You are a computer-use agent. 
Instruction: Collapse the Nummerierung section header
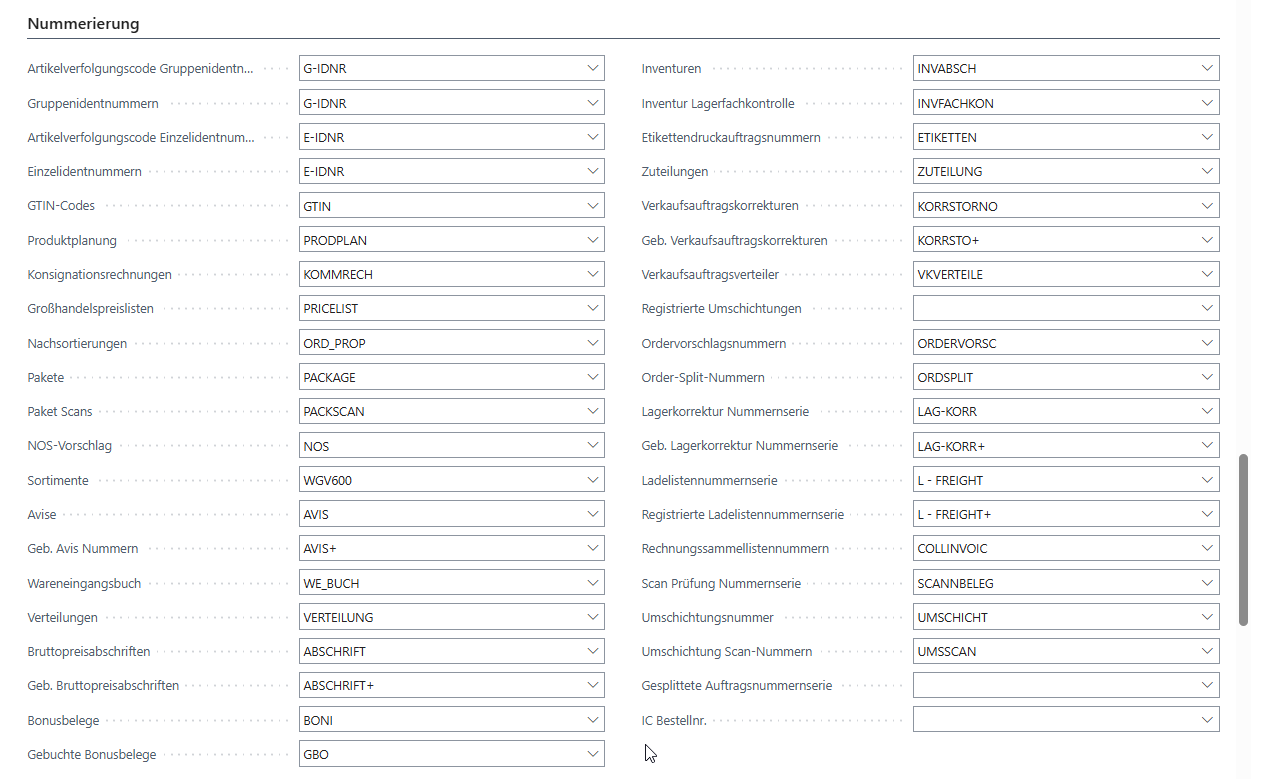click(x=83, y=23)
